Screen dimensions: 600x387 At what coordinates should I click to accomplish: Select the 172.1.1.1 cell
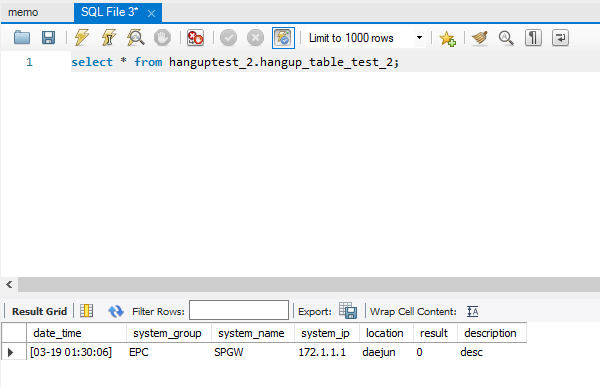pos(327,352)
